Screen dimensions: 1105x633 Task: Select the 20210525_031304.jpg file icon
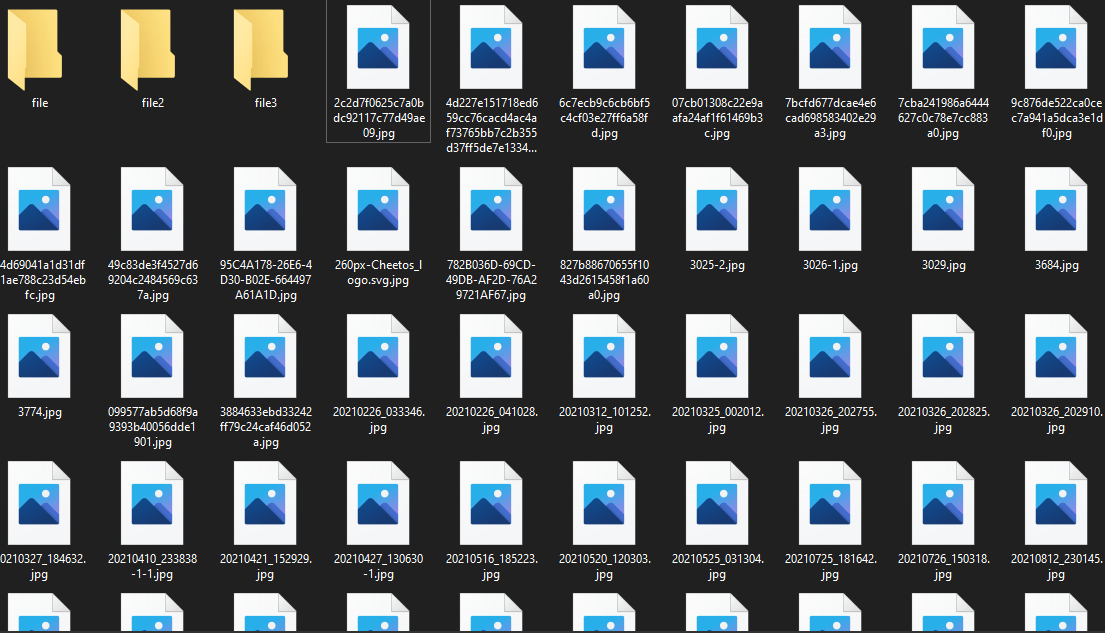point(717,503)
